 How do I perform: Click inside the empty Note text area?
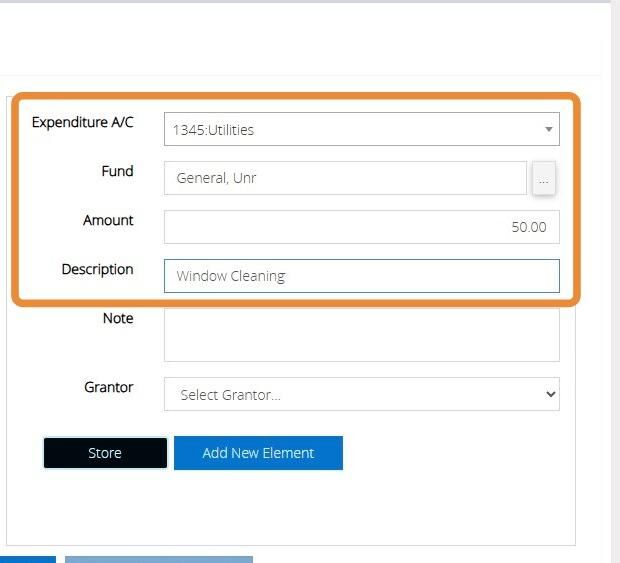click(361, 334)
